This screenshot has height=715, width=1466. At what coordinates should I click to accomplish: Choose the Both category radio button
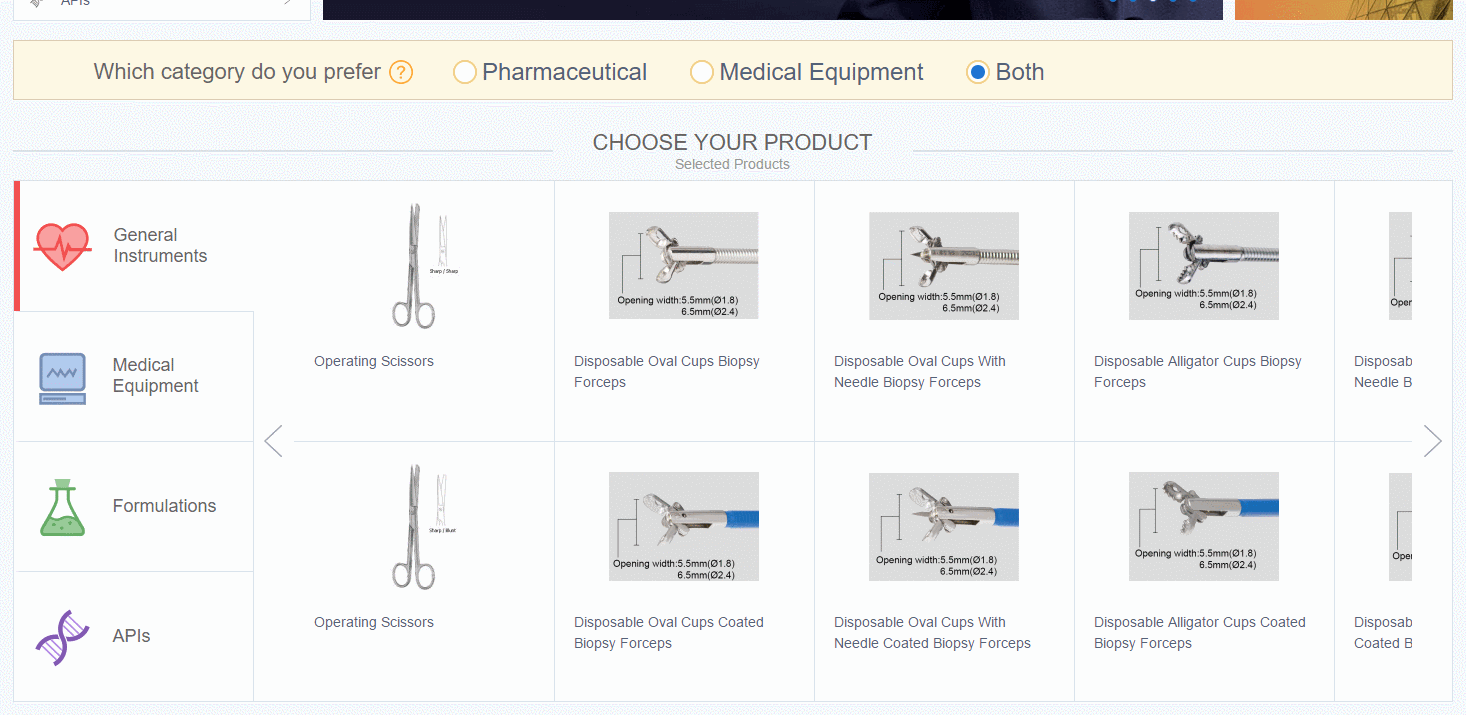[978, 72]
